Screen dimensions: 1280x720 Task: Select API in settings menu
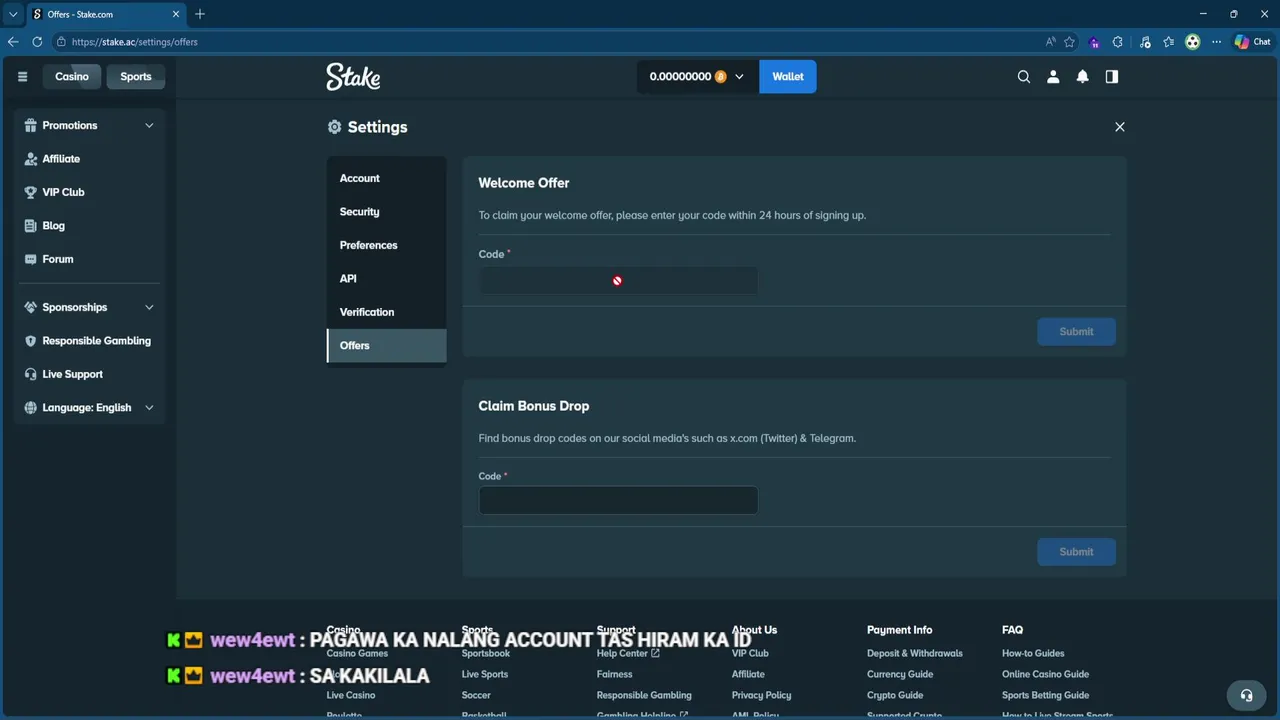pyautogui.click(x=386, y=279)
